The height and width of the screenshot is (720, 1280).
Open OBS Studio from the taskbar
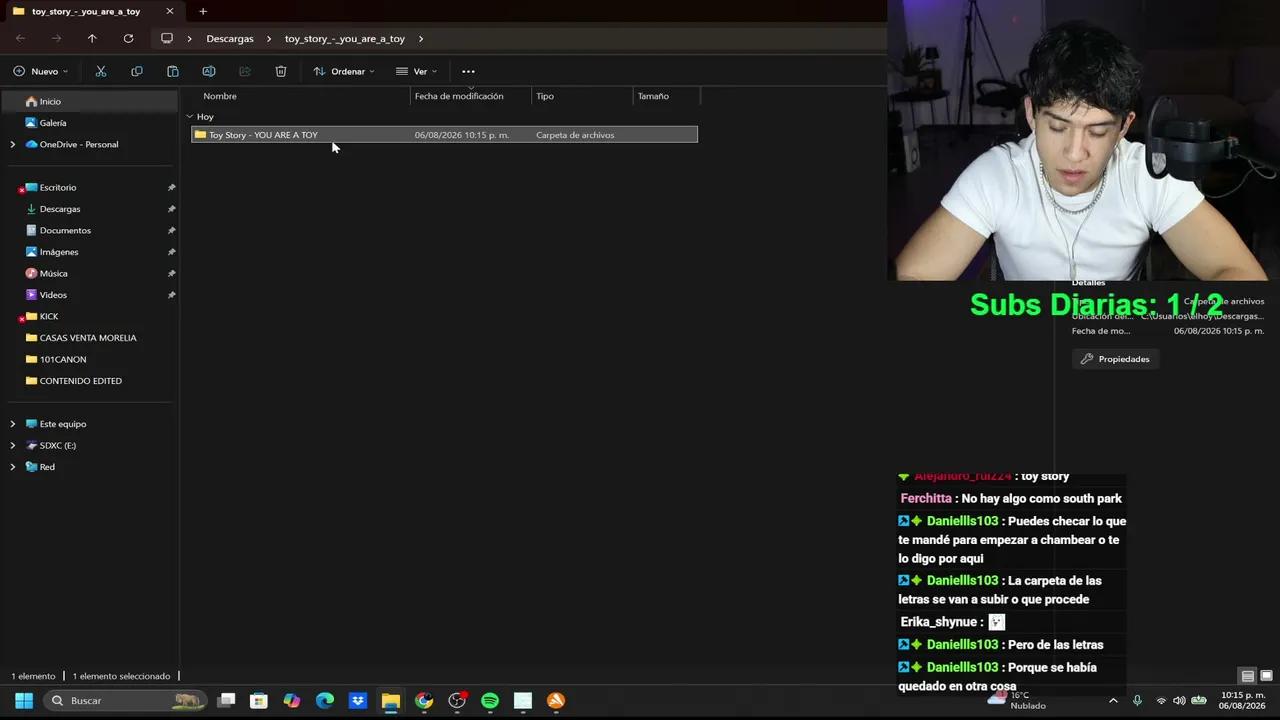457,700
